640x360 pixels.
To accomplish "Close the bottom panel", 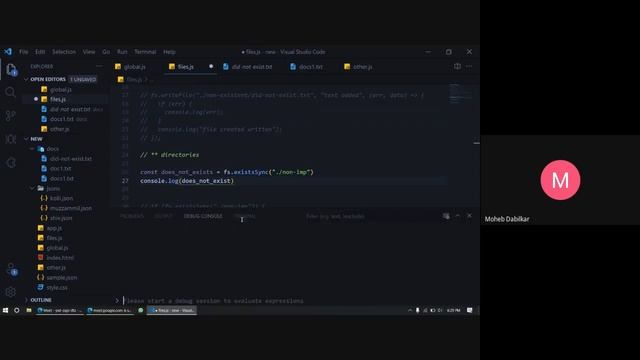I will [469, 216].
